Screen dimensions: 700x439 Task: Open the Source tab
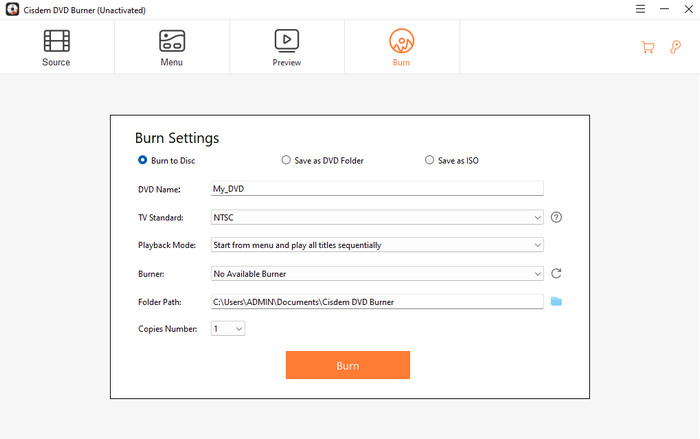click(x=56, y=47)
